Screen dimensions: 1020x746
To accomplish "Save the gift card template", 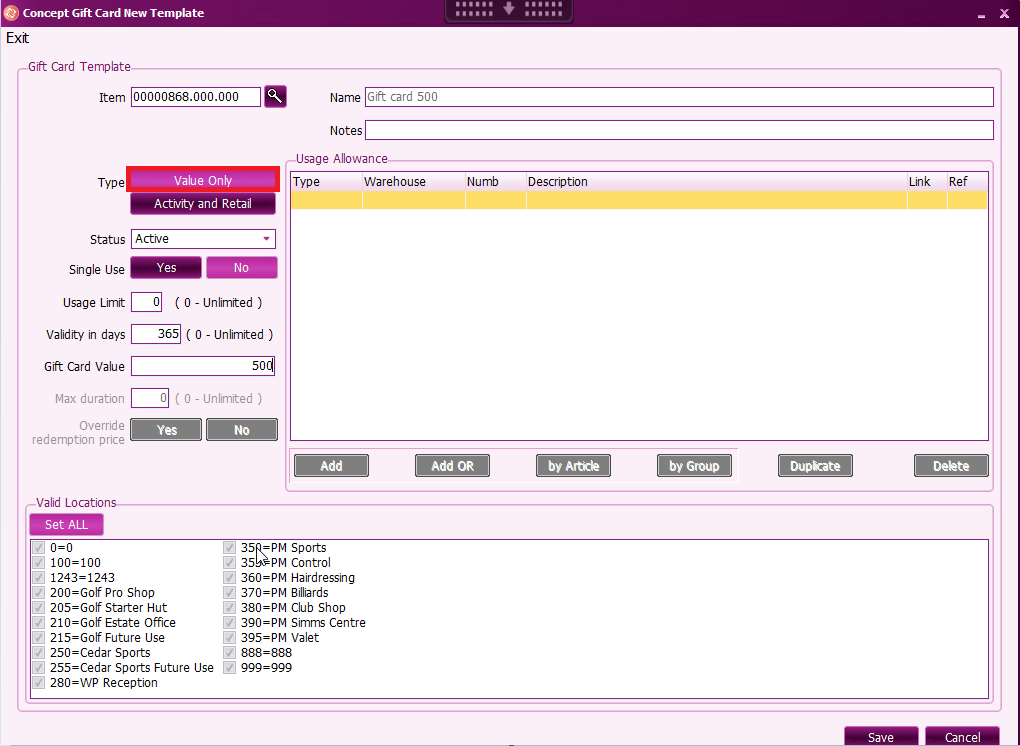I will coord(881,736).
